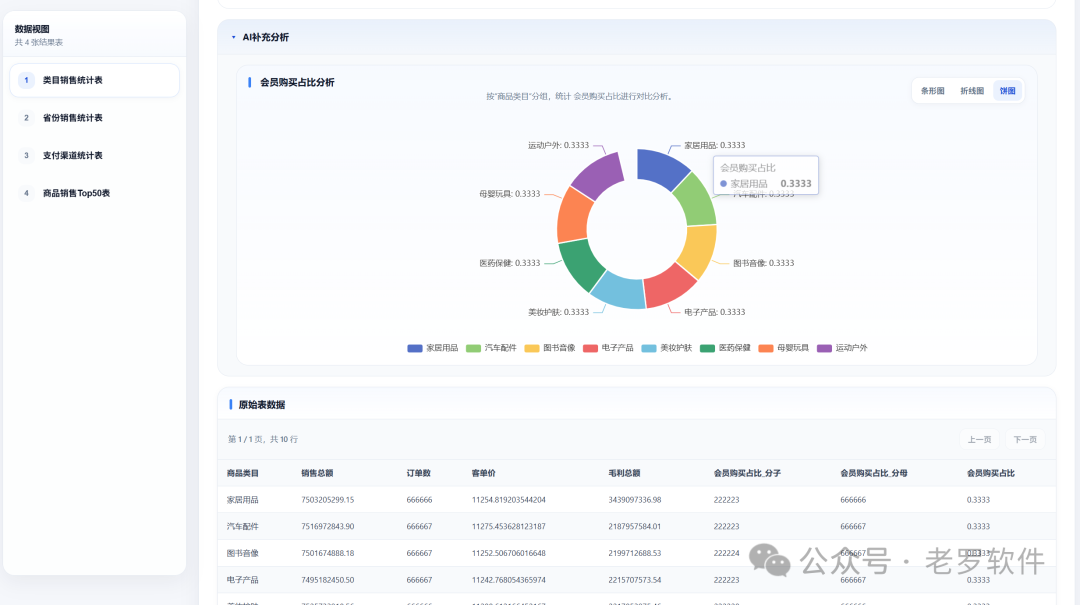The width and height of the screenshot is (1080, 605).
Task: Toggle 母婴玩具 legend color swatch
Action: pyautogui.click(x=766, y=349)
